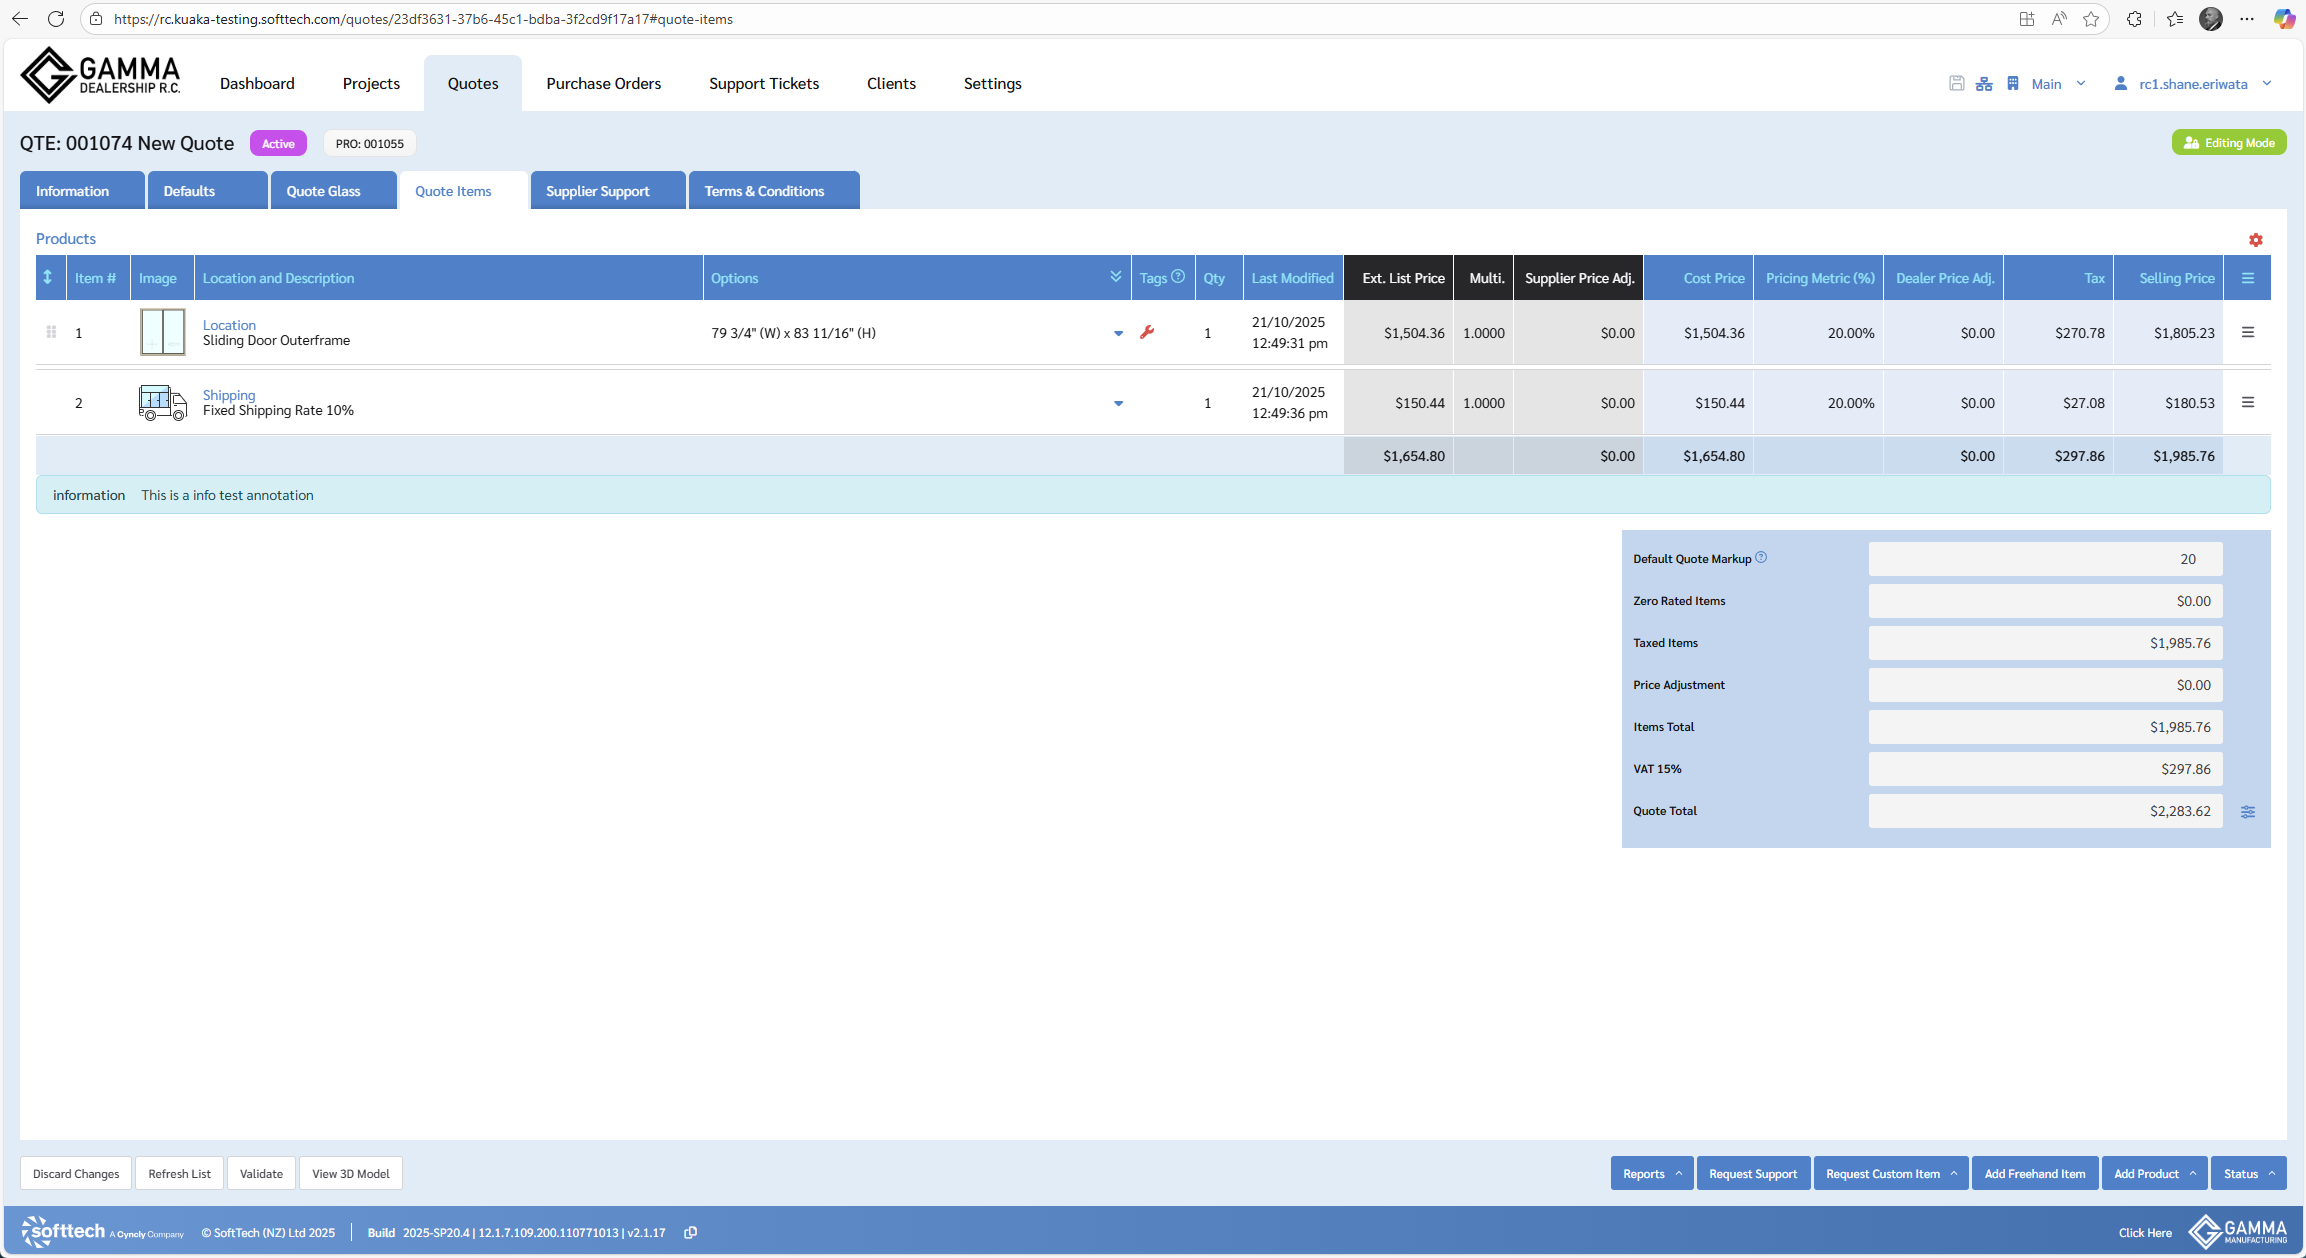Click the Quote Total adjustment sliders icon
The image size is (2306, 1258).
[2247, 812]
